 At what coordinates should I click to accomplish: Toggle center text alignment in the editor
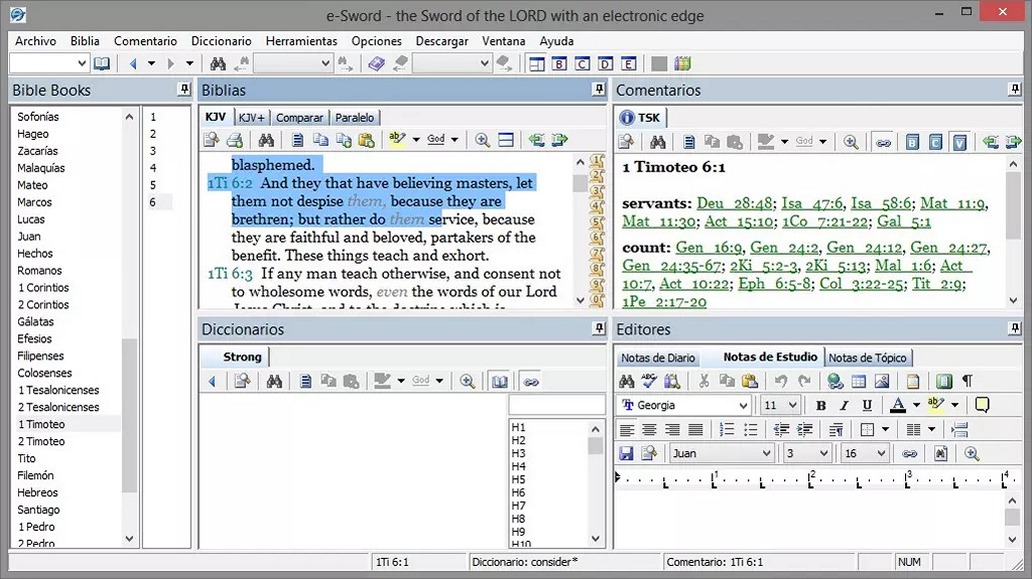click(x=650, y=430)
